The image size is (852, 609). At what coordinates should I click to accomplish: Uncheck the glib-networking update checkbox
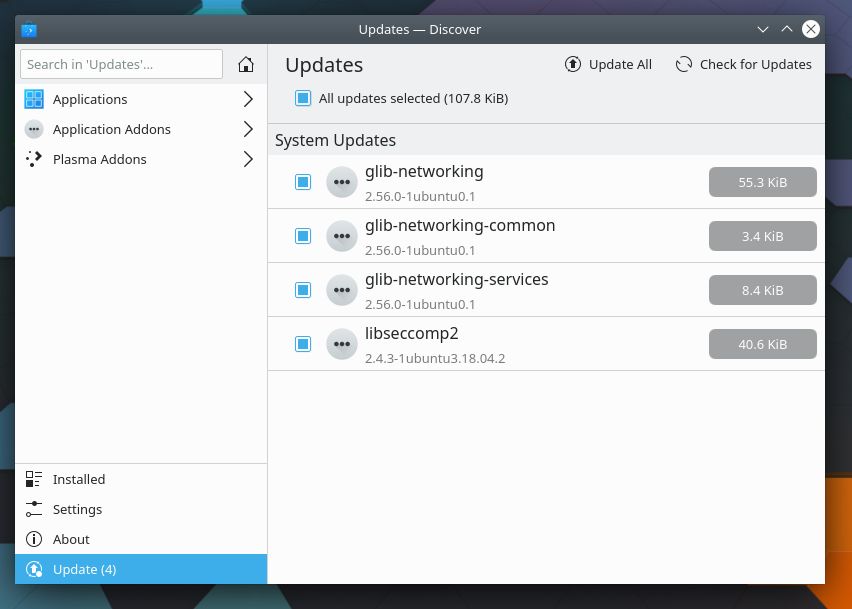[x=303, y=182]
